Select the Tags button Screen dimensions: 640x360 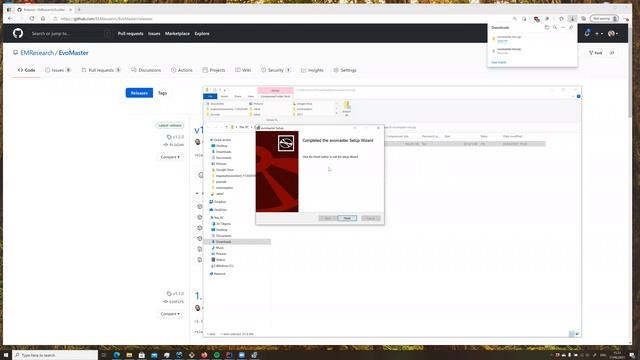(x=162, y=93)
